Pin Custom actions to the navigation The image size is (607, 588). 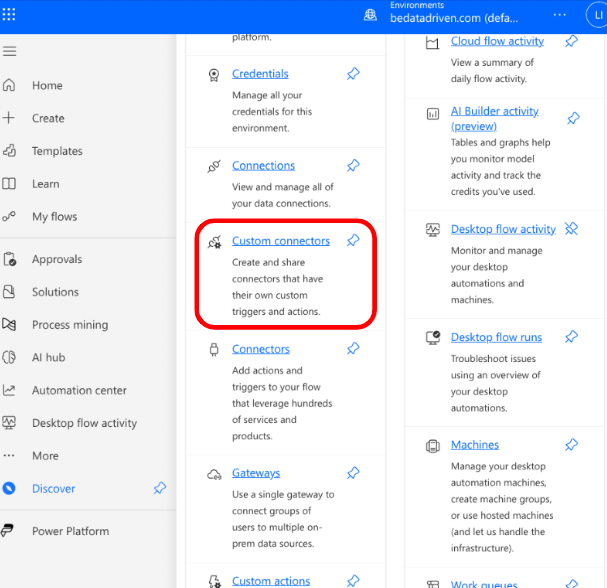(x=353, y=581)
